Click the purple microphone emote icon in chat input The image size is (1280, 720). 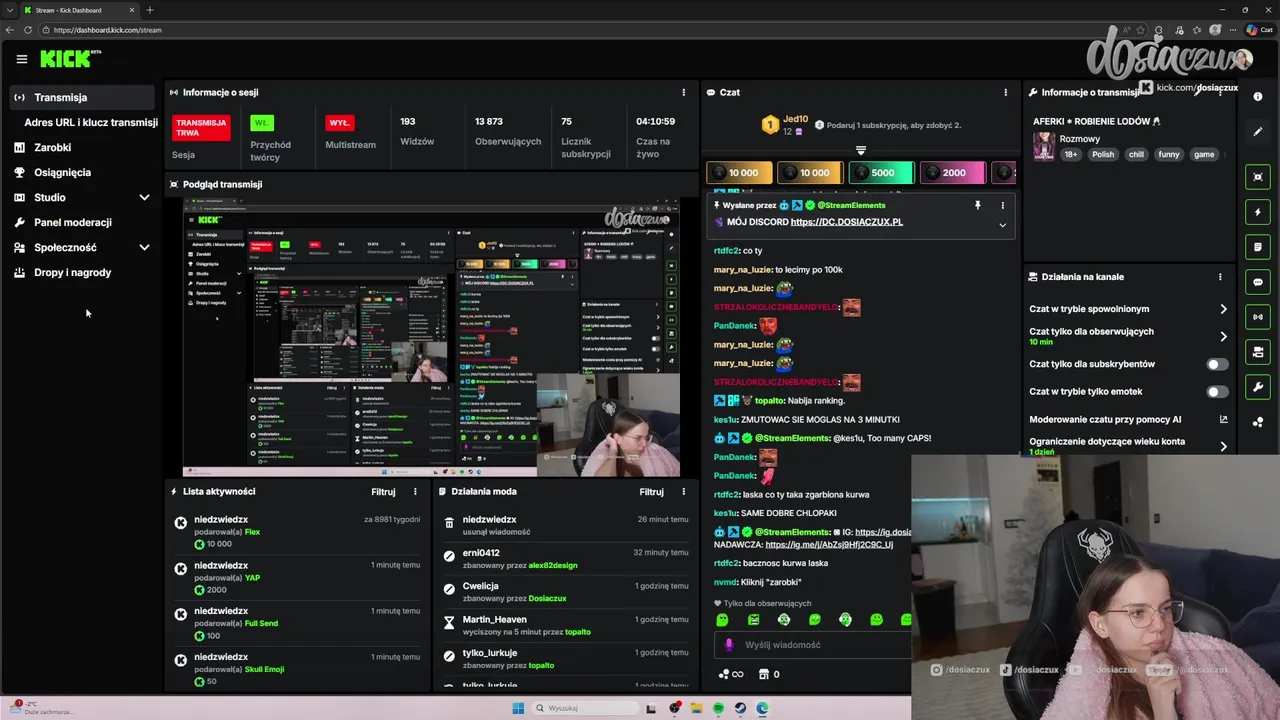pyautogui.click(x=728, y=645)
